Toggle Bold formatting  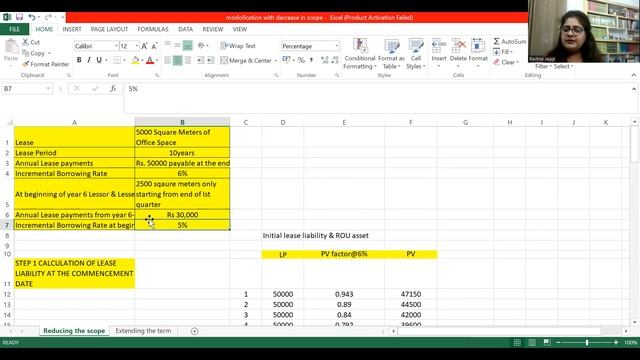[x=79, y=60]
